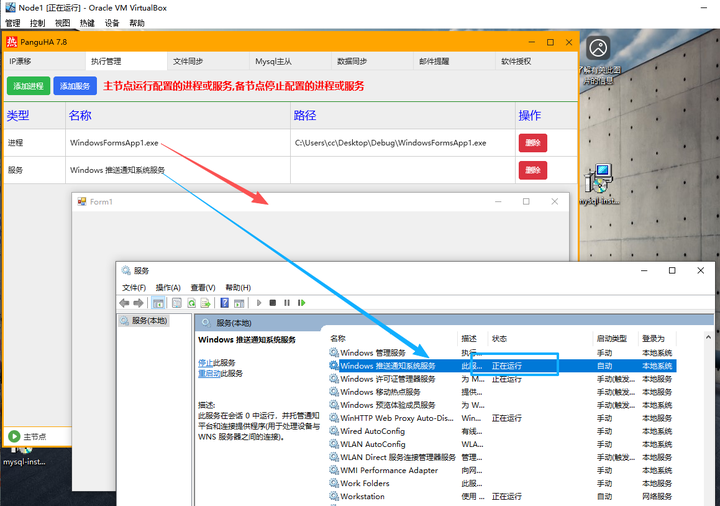
Task: Open the 文件(F) menu in Services
Action: click(134, 287)
